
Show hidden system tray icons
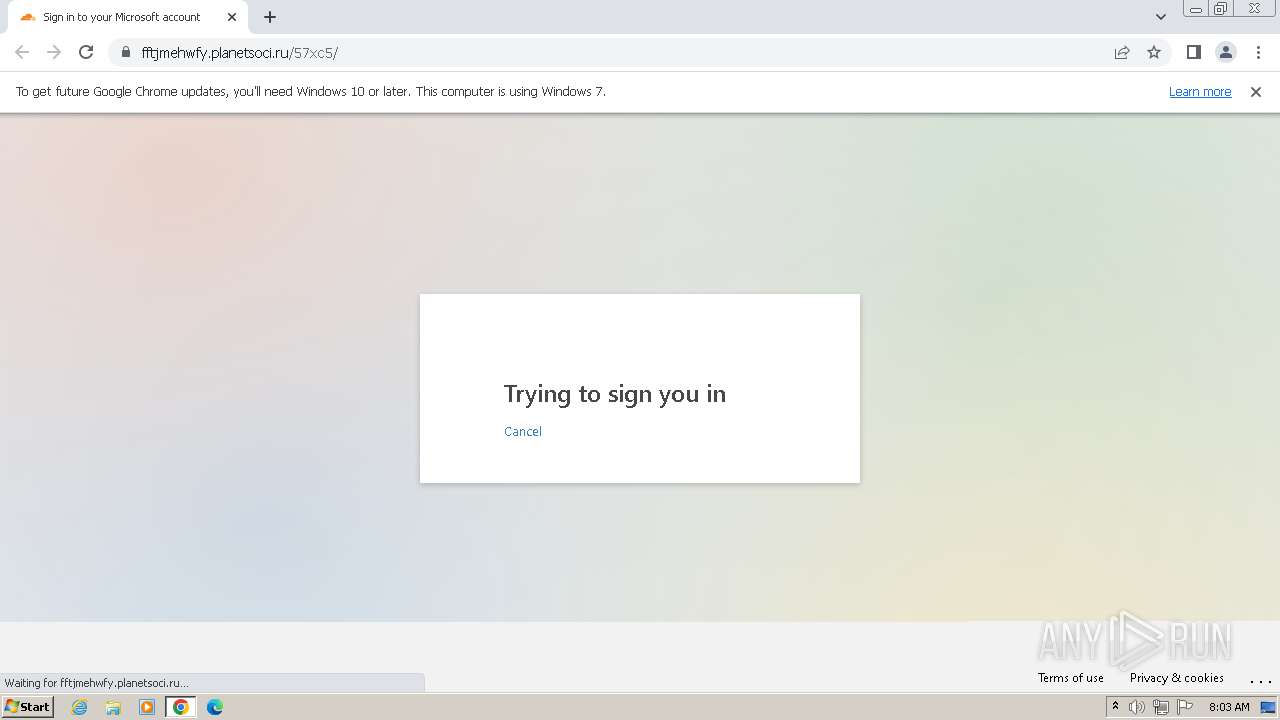pyautogui.click(x=1115, y=706)
